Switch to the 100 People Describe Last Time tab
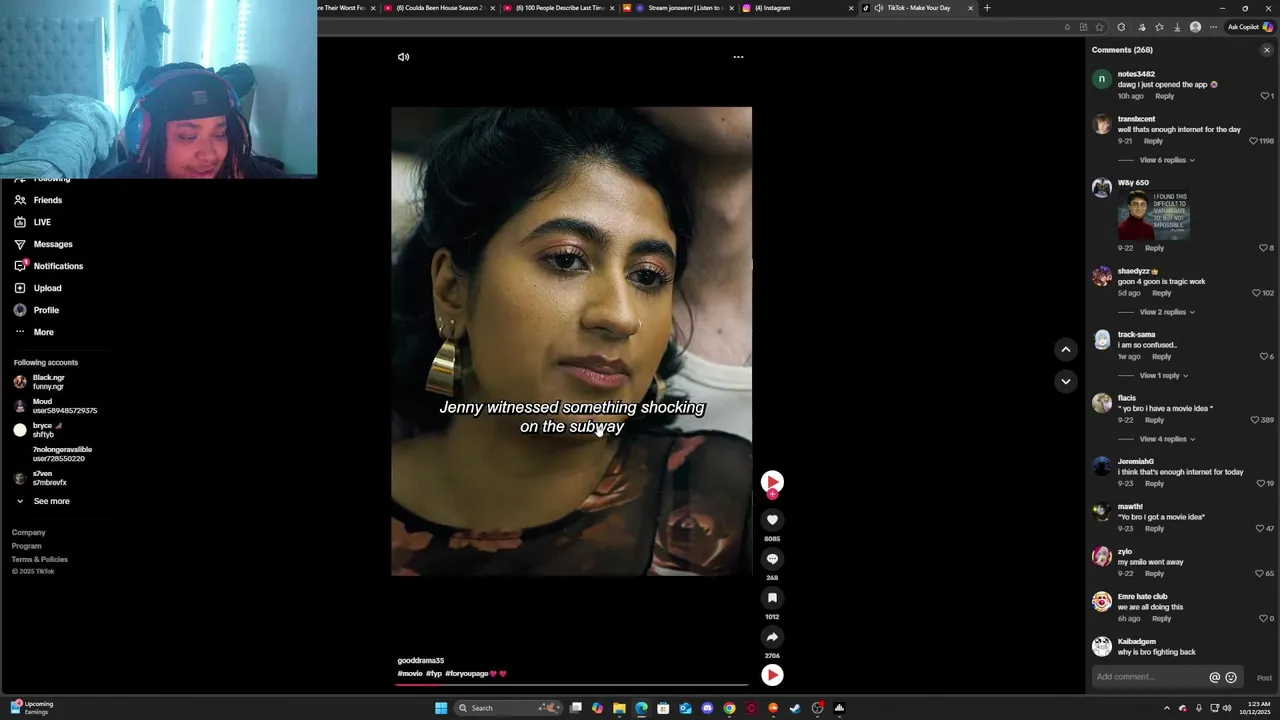The width and height of the screenshot is (1280, 720). pyautogui.click(x=560, y=8)
